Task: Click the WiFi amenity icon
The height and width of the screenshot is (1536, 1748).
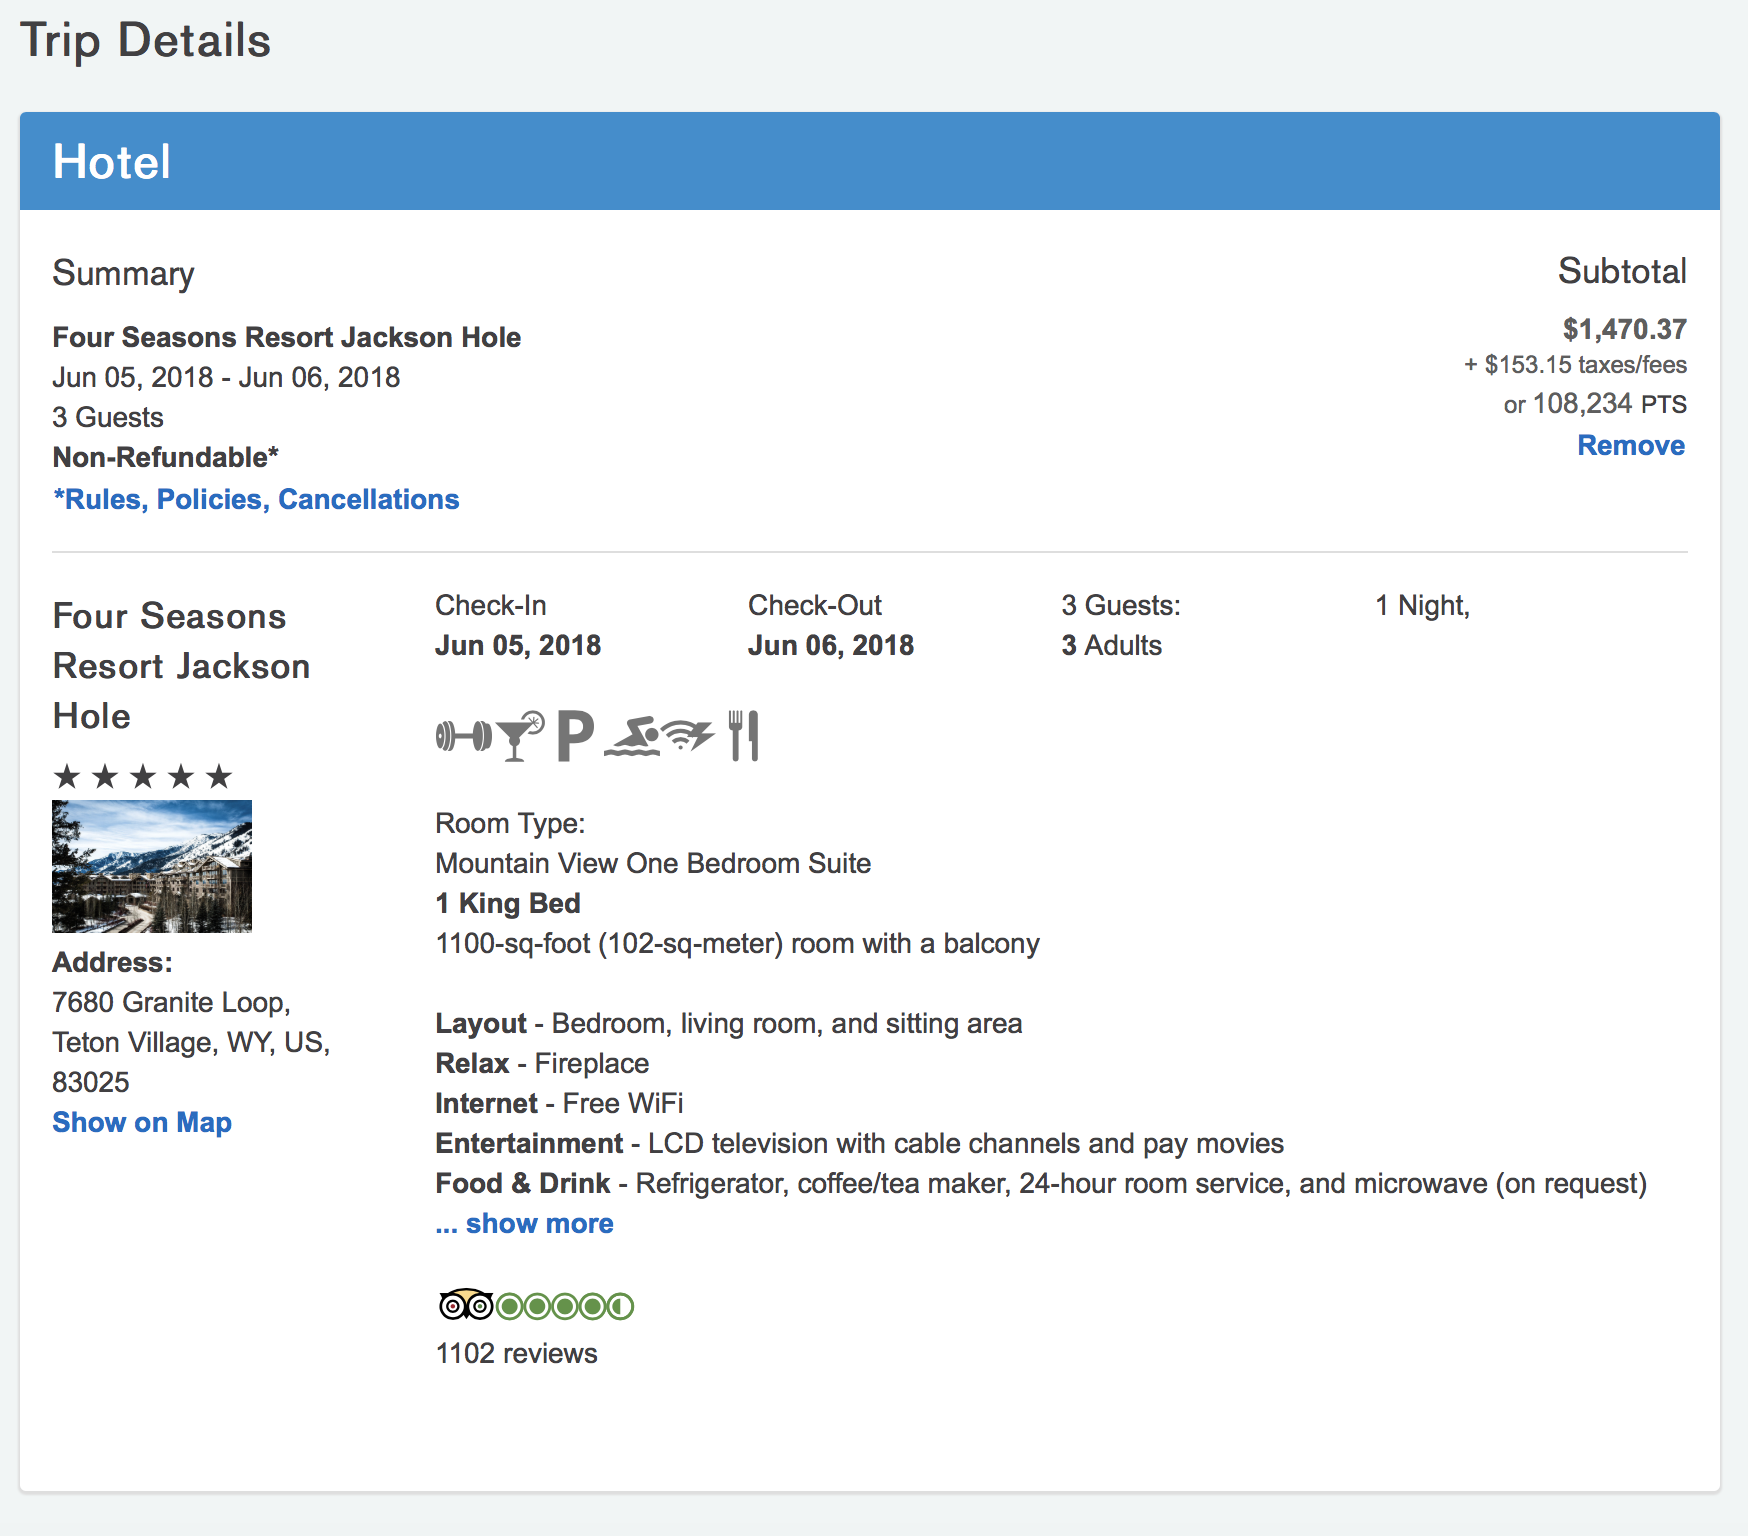Action: (688, 735)
